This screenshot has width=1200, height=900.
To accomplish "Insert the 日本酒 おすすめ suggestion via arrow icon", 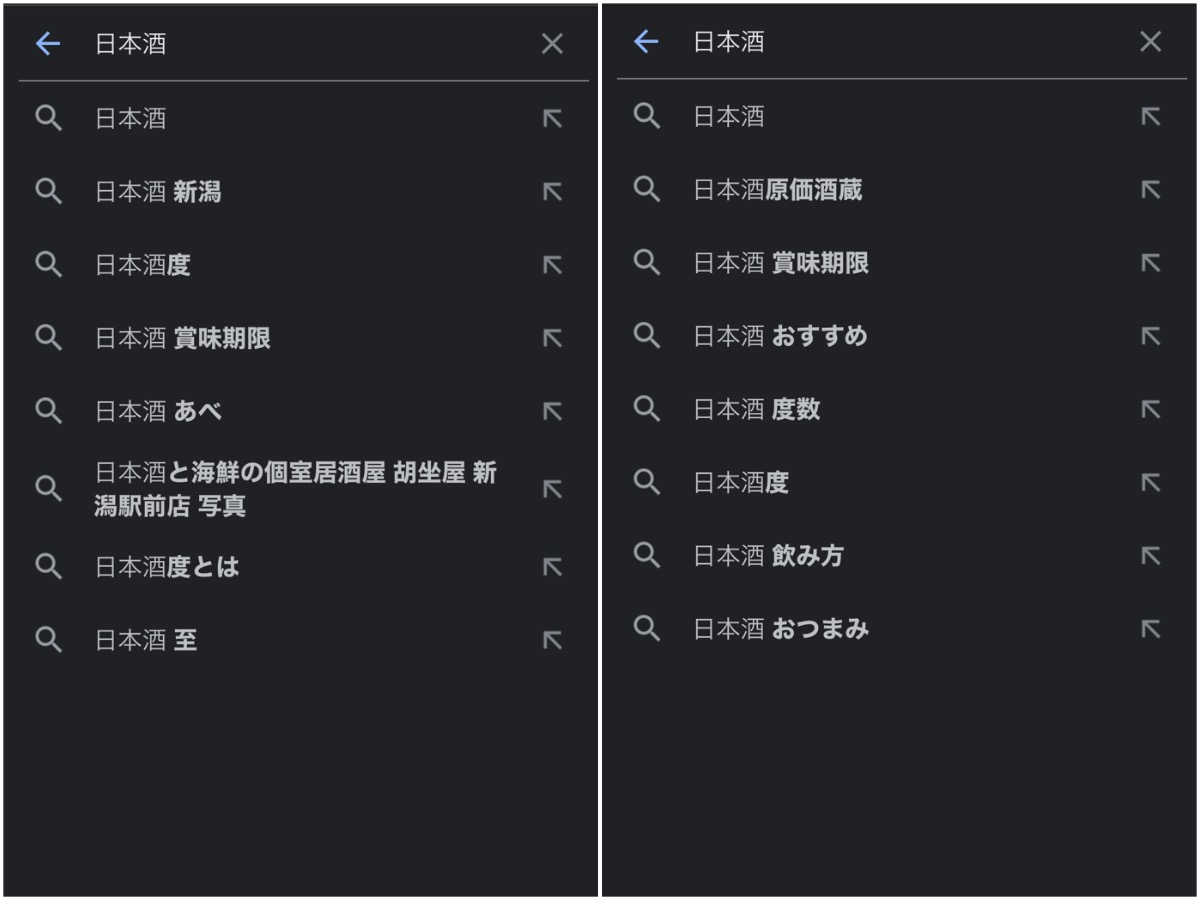I will (1151, 336).
